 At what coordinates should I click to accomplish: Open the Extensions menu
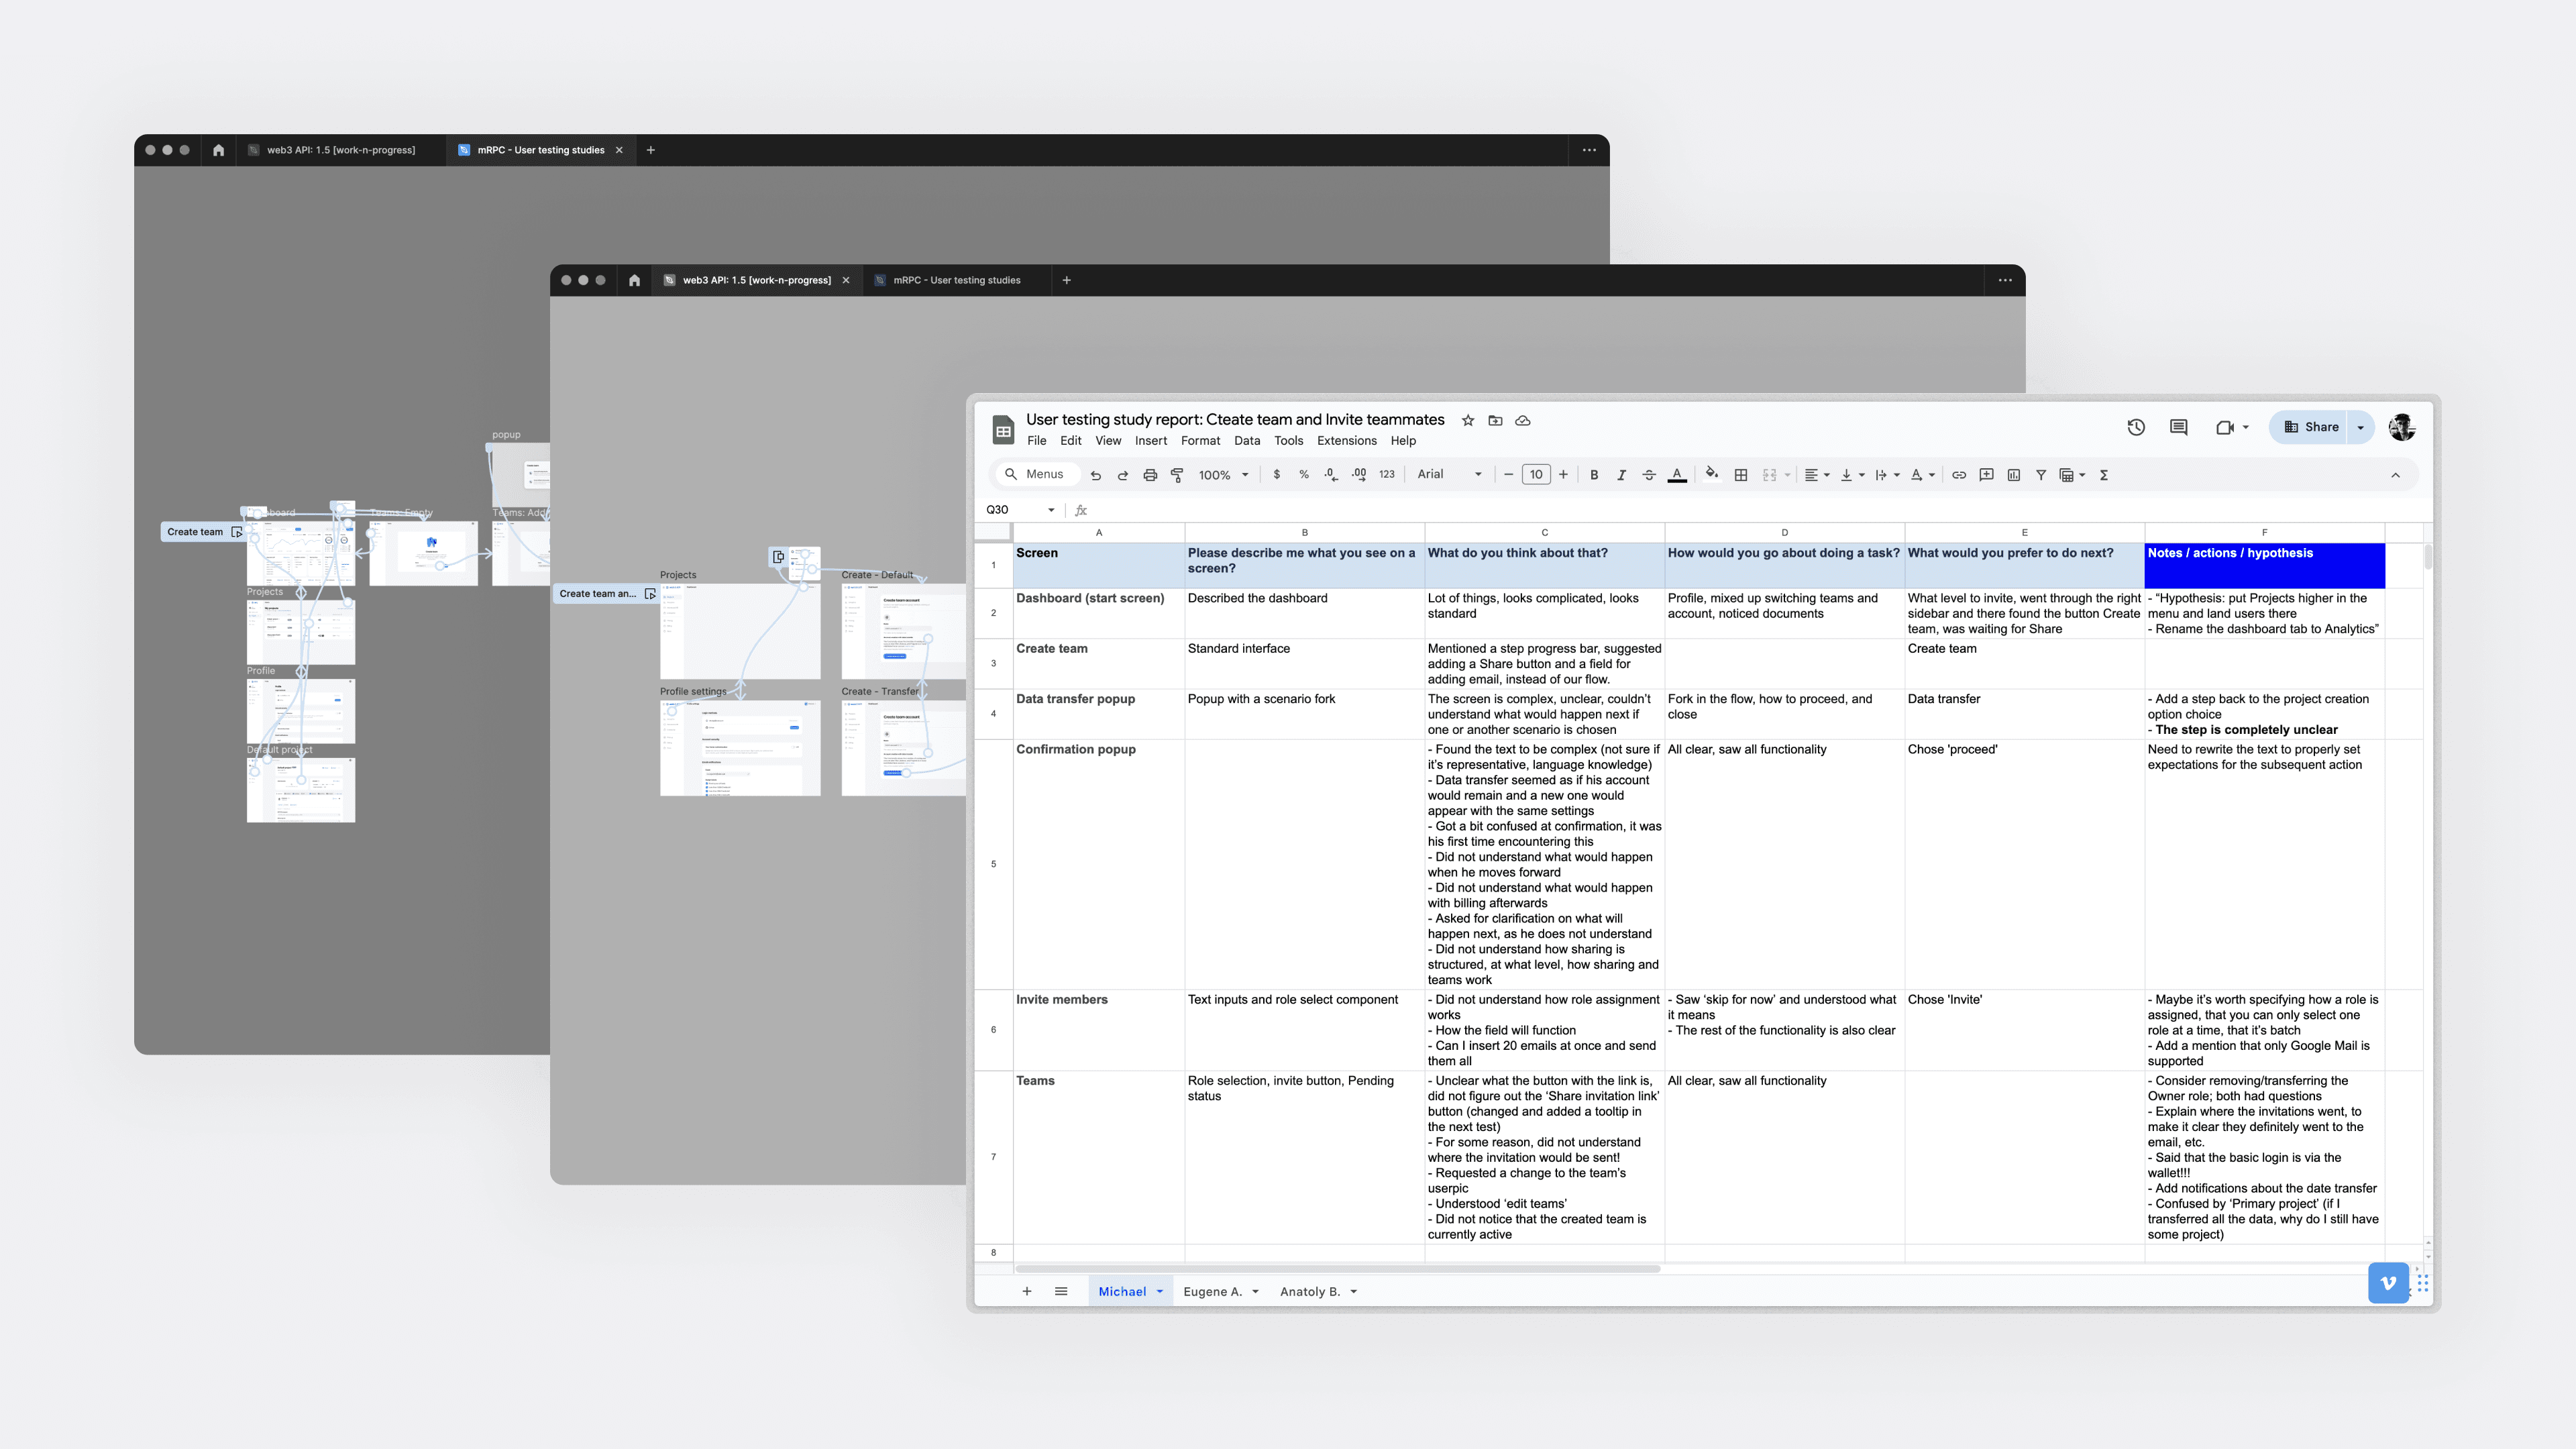coord(1346,441)
